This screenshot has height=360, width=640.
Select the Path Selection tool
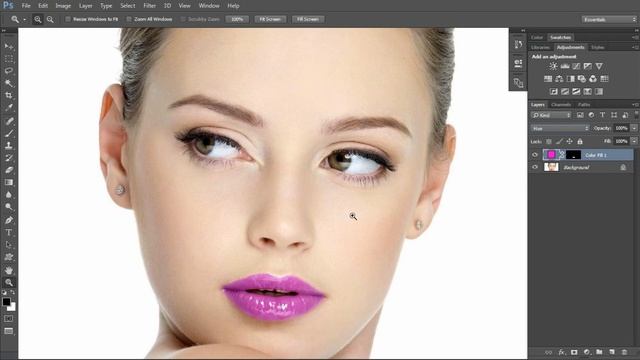9,245
